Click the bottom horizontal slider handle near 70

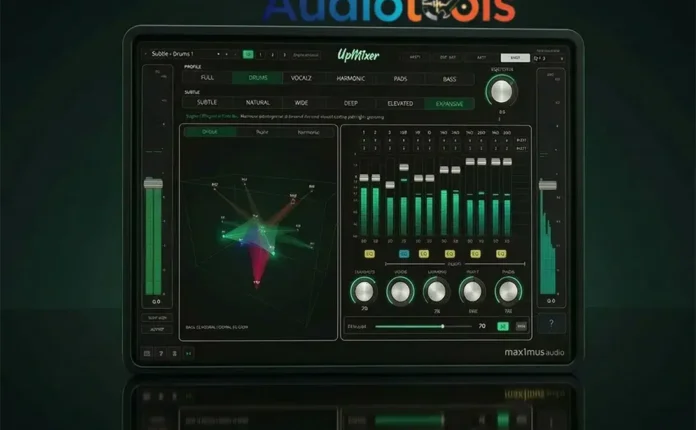coord(443,326)
